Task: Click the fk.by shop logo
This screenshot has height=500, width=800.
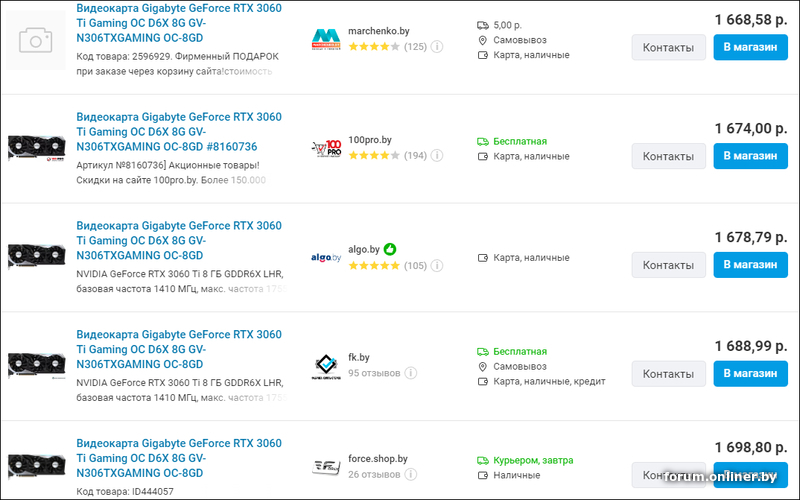Action: pos(326,366)
